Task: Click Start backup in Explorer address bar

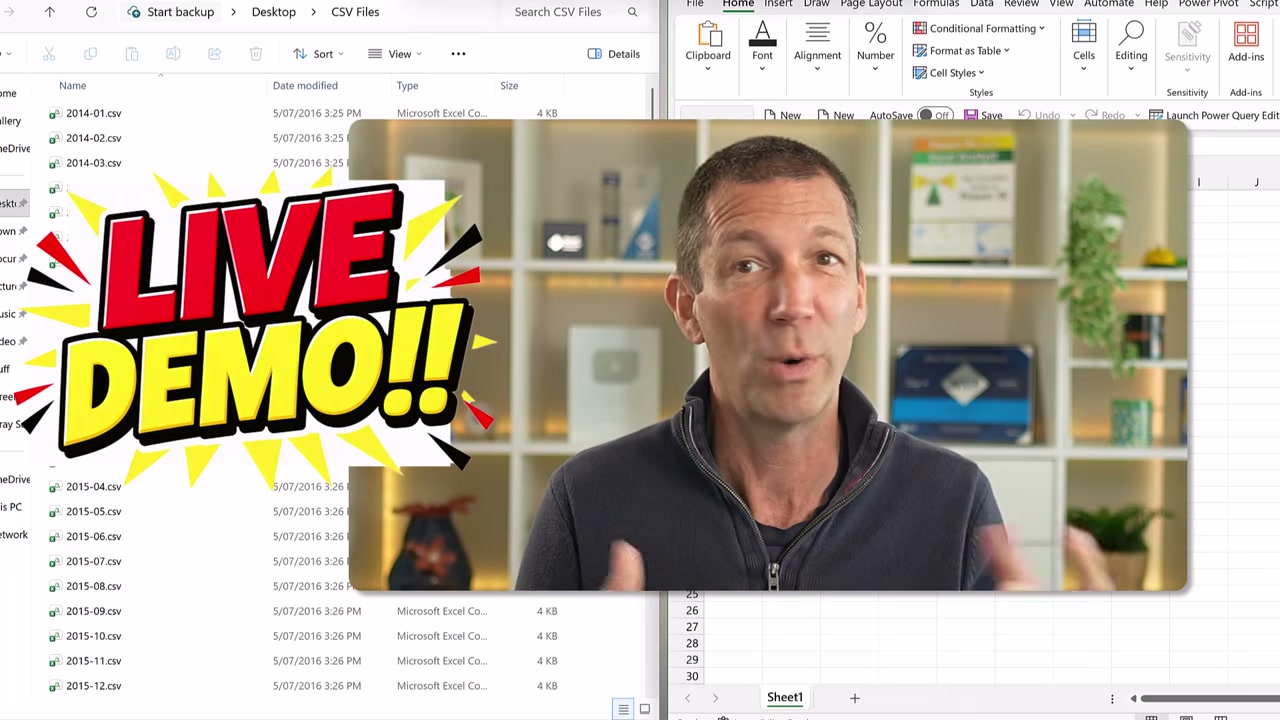Action: click(170, 12)
